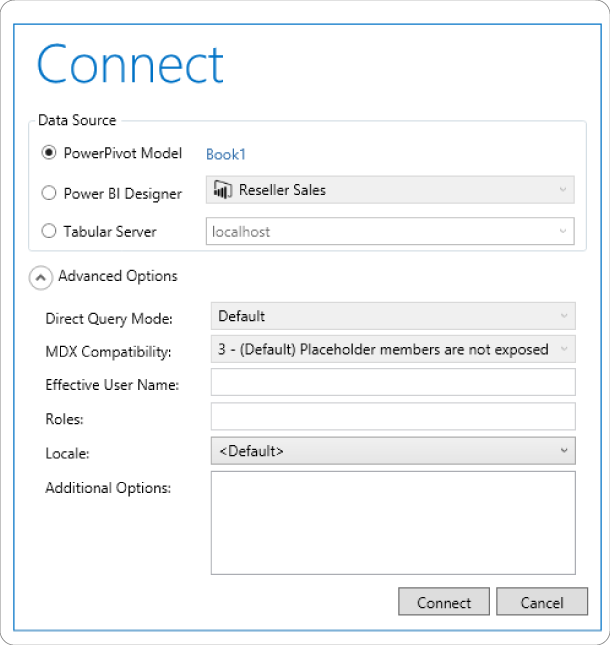Open the localhost server dropdown arrow
610x645 pixels.
coord(563,231)
